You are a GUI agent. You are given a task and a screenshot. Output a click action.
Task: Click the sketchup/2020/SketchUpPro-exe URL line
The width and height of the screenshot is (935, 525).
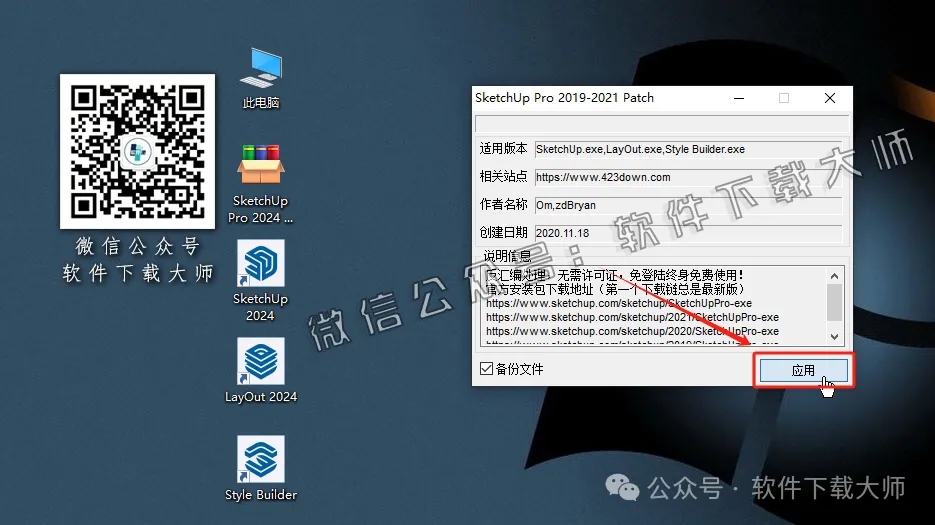click(632, 331)
